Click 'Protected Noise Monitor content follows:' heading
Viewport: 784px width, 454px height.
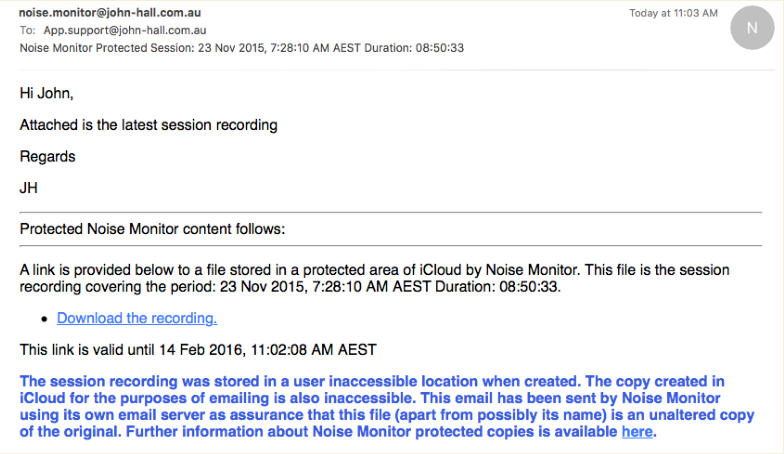click(152, 229)
